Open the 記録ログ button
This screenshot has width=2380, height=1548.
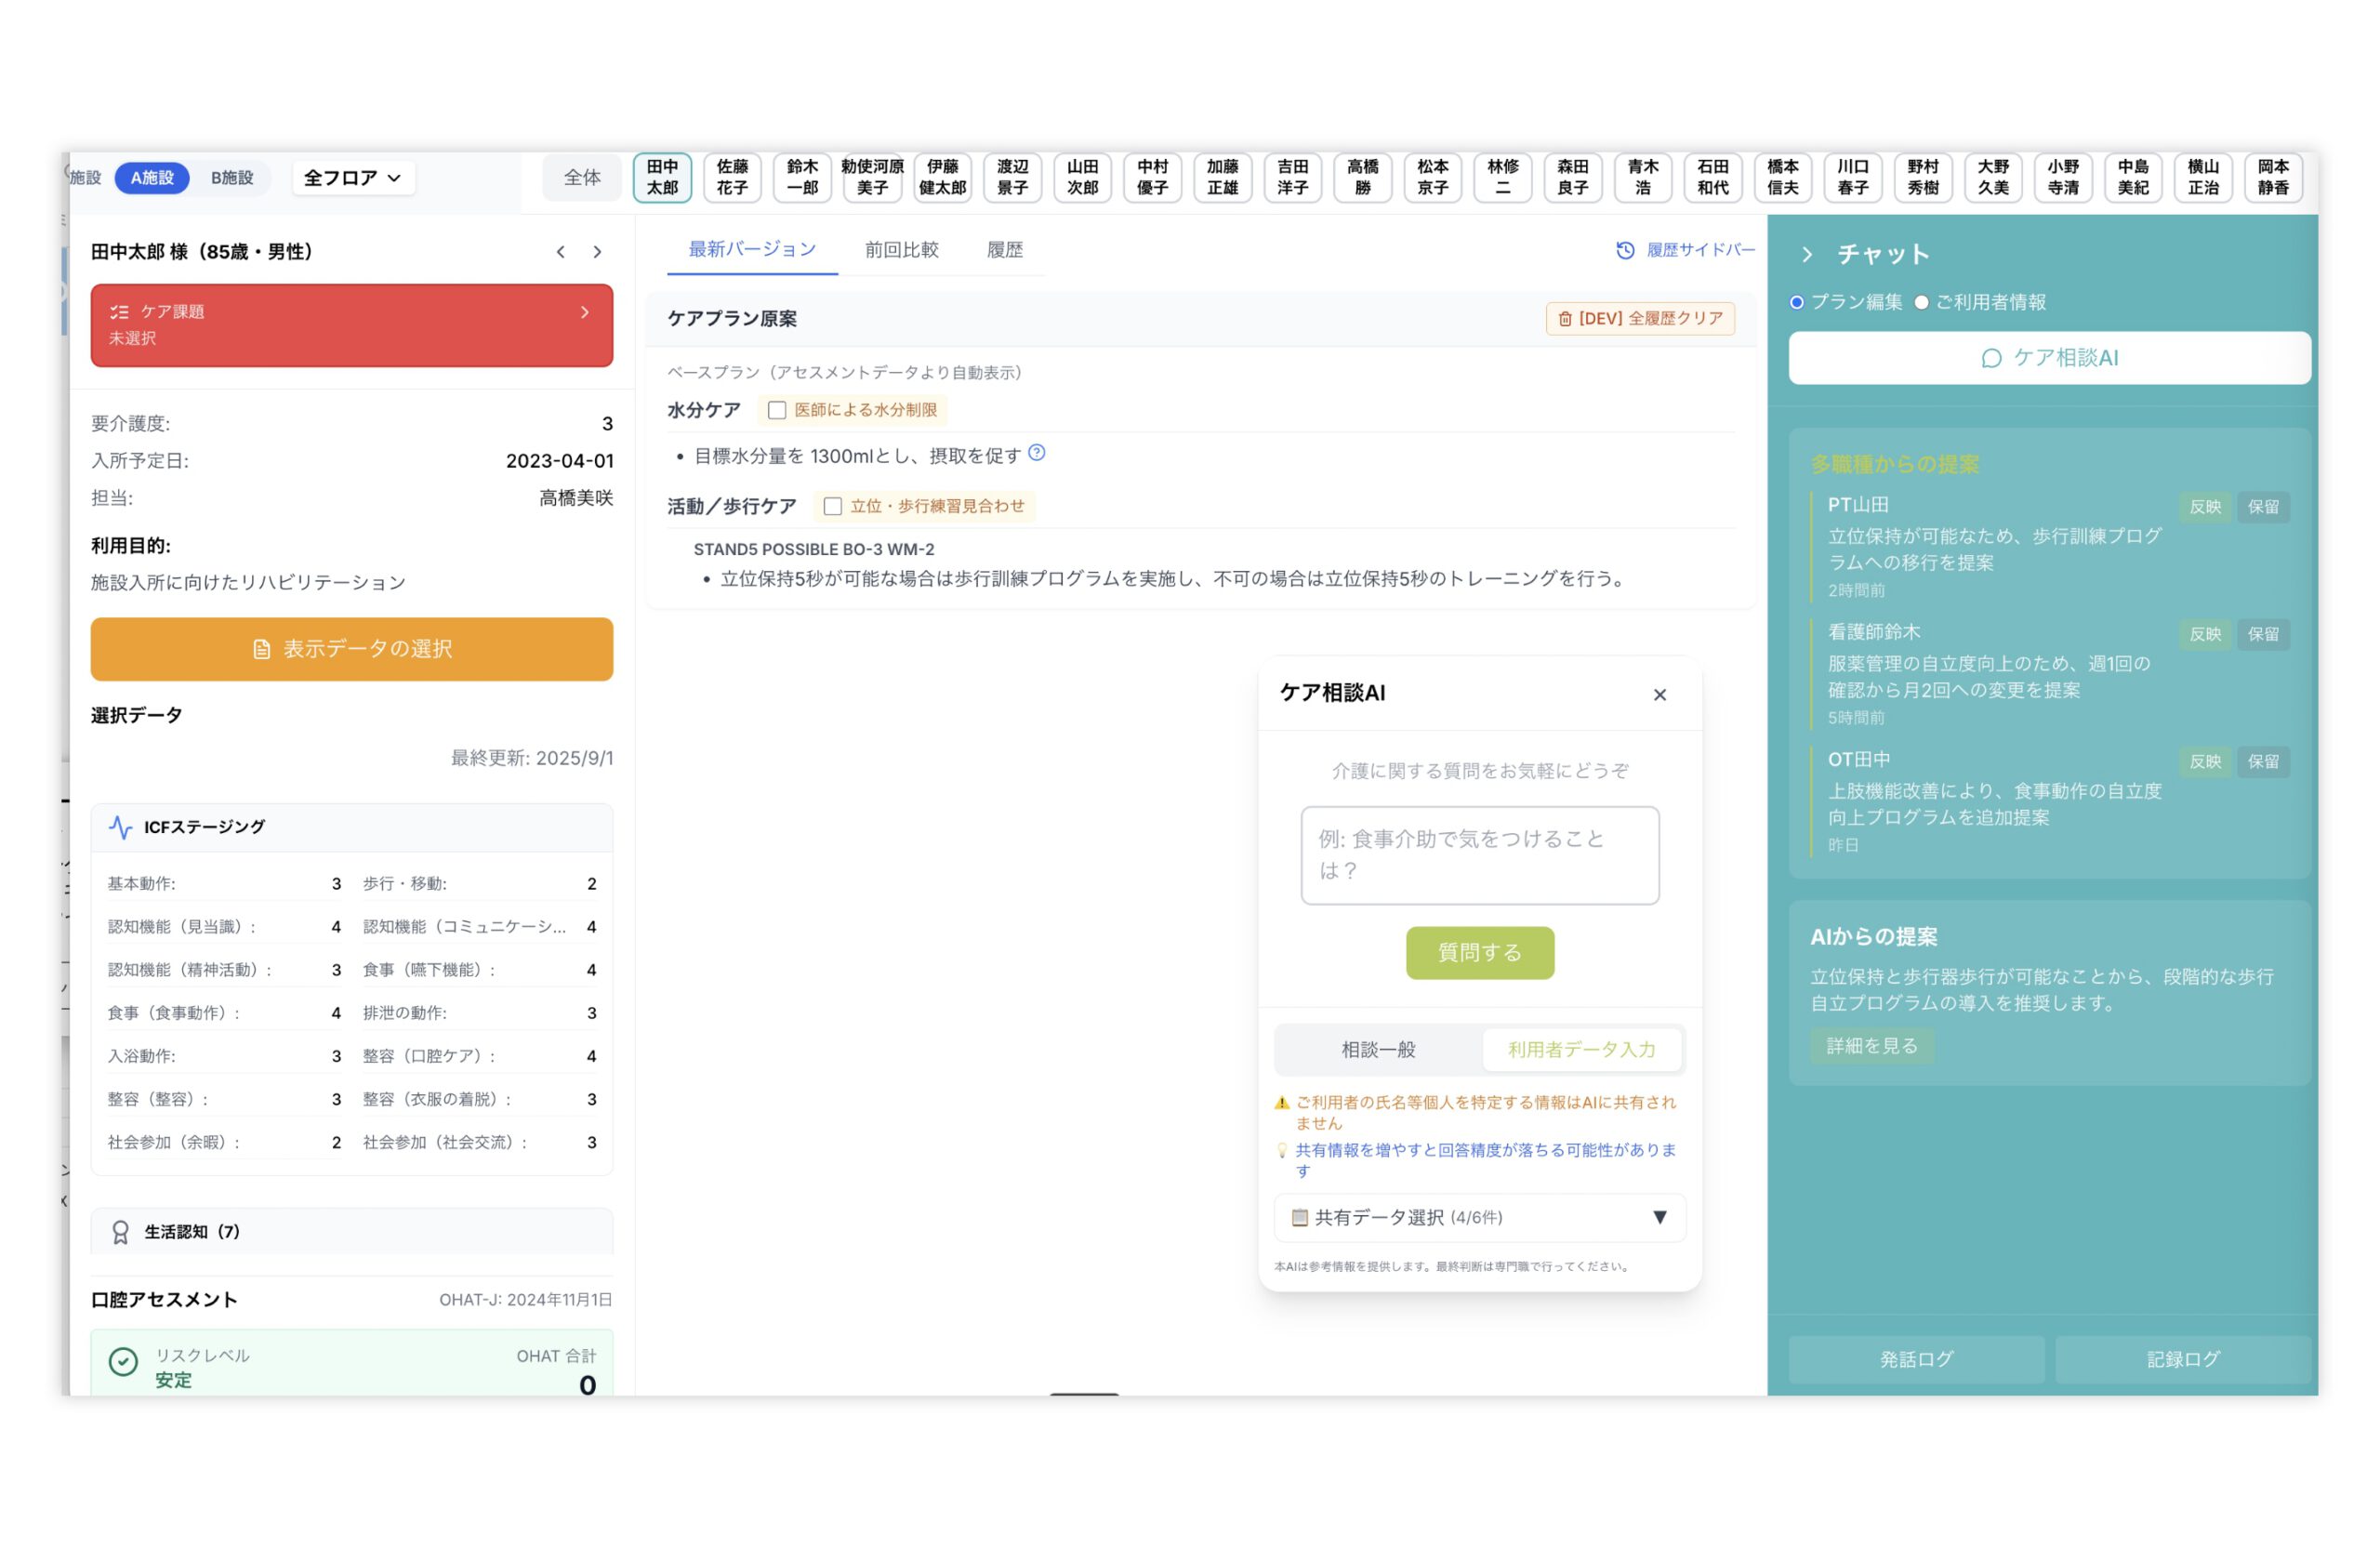click(x=2183, y=1360)
